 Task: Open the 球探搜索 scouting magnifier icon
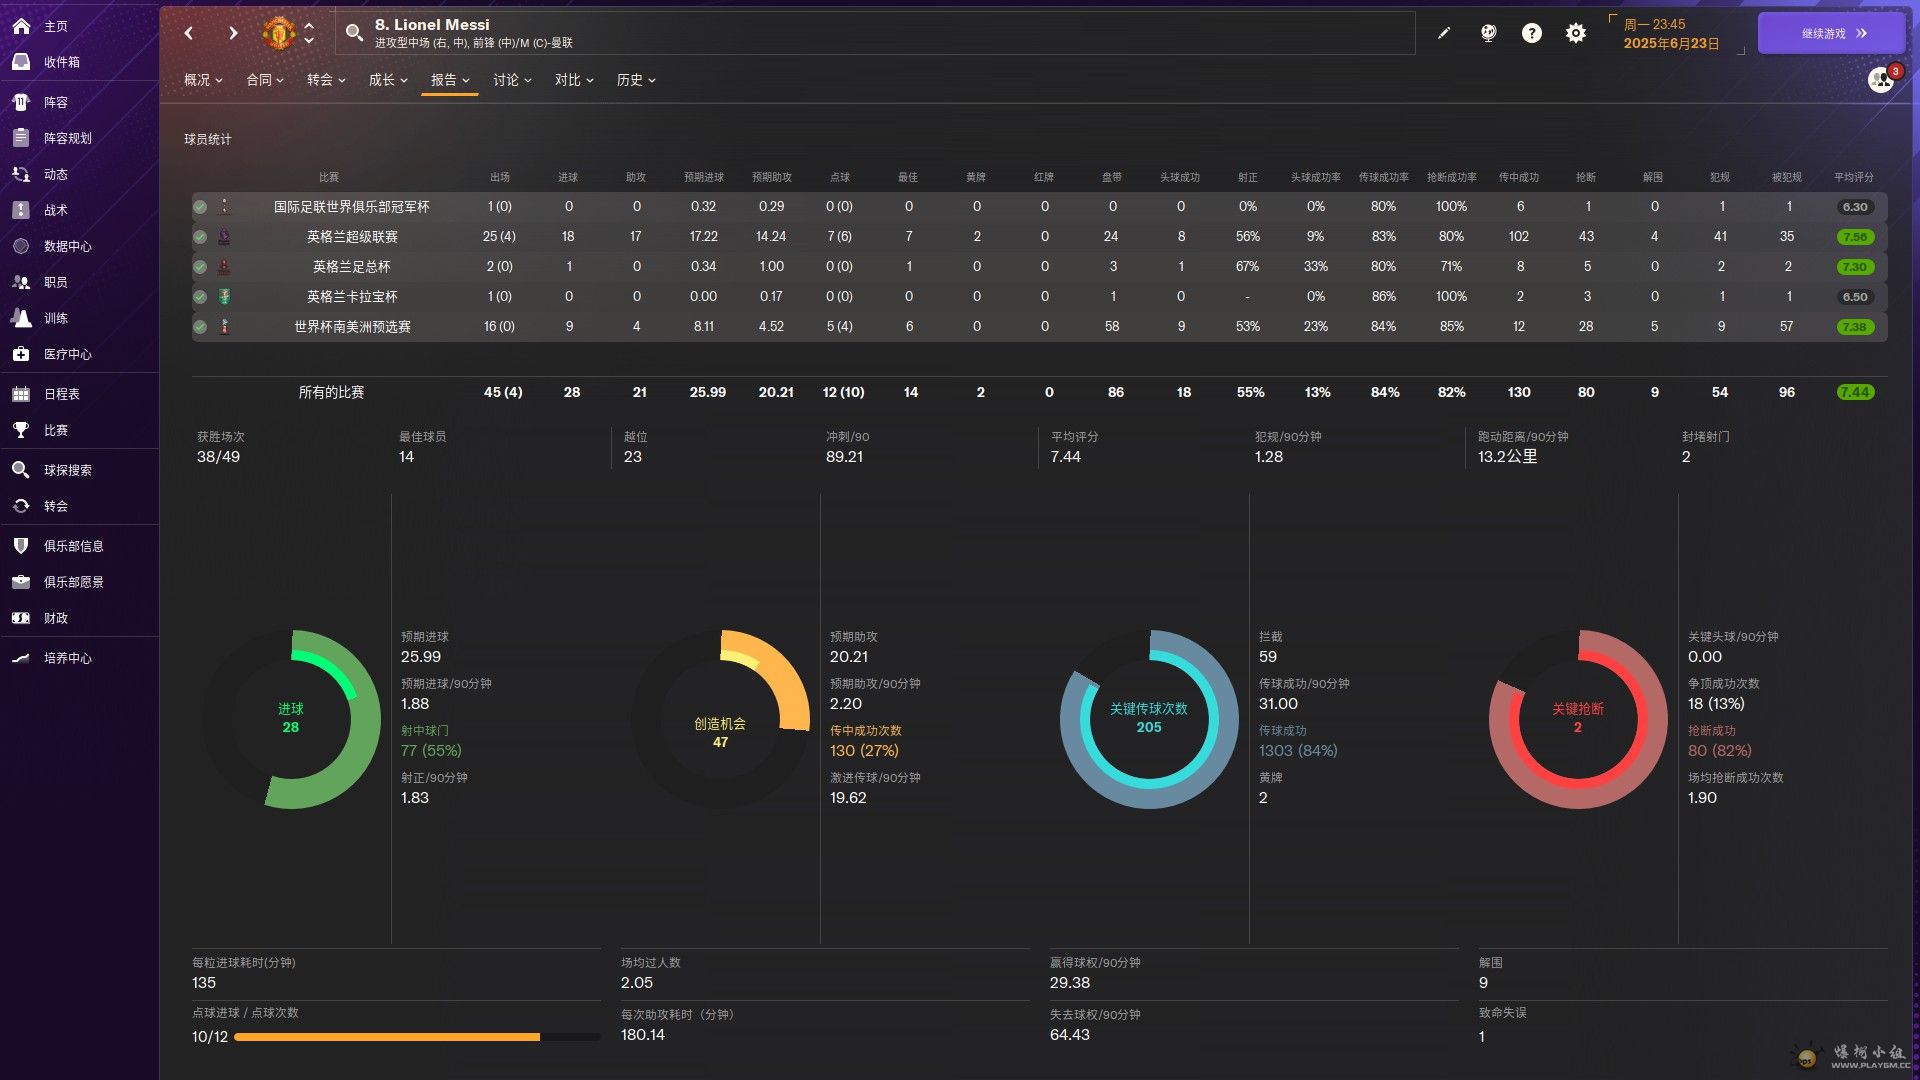pyautogui.click(x=21, y=470)
